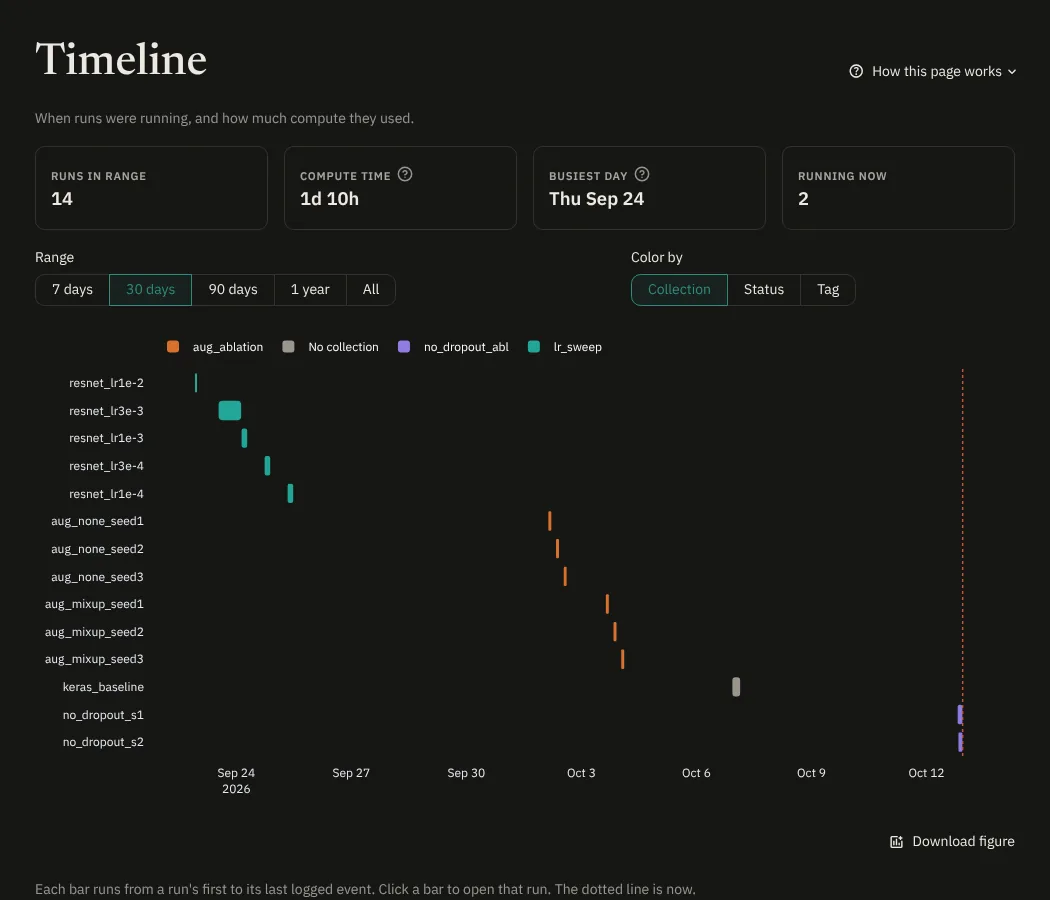Click the help circle icon beside How this page works
The image size is (1050, 900).
click(x=856, y=71)
